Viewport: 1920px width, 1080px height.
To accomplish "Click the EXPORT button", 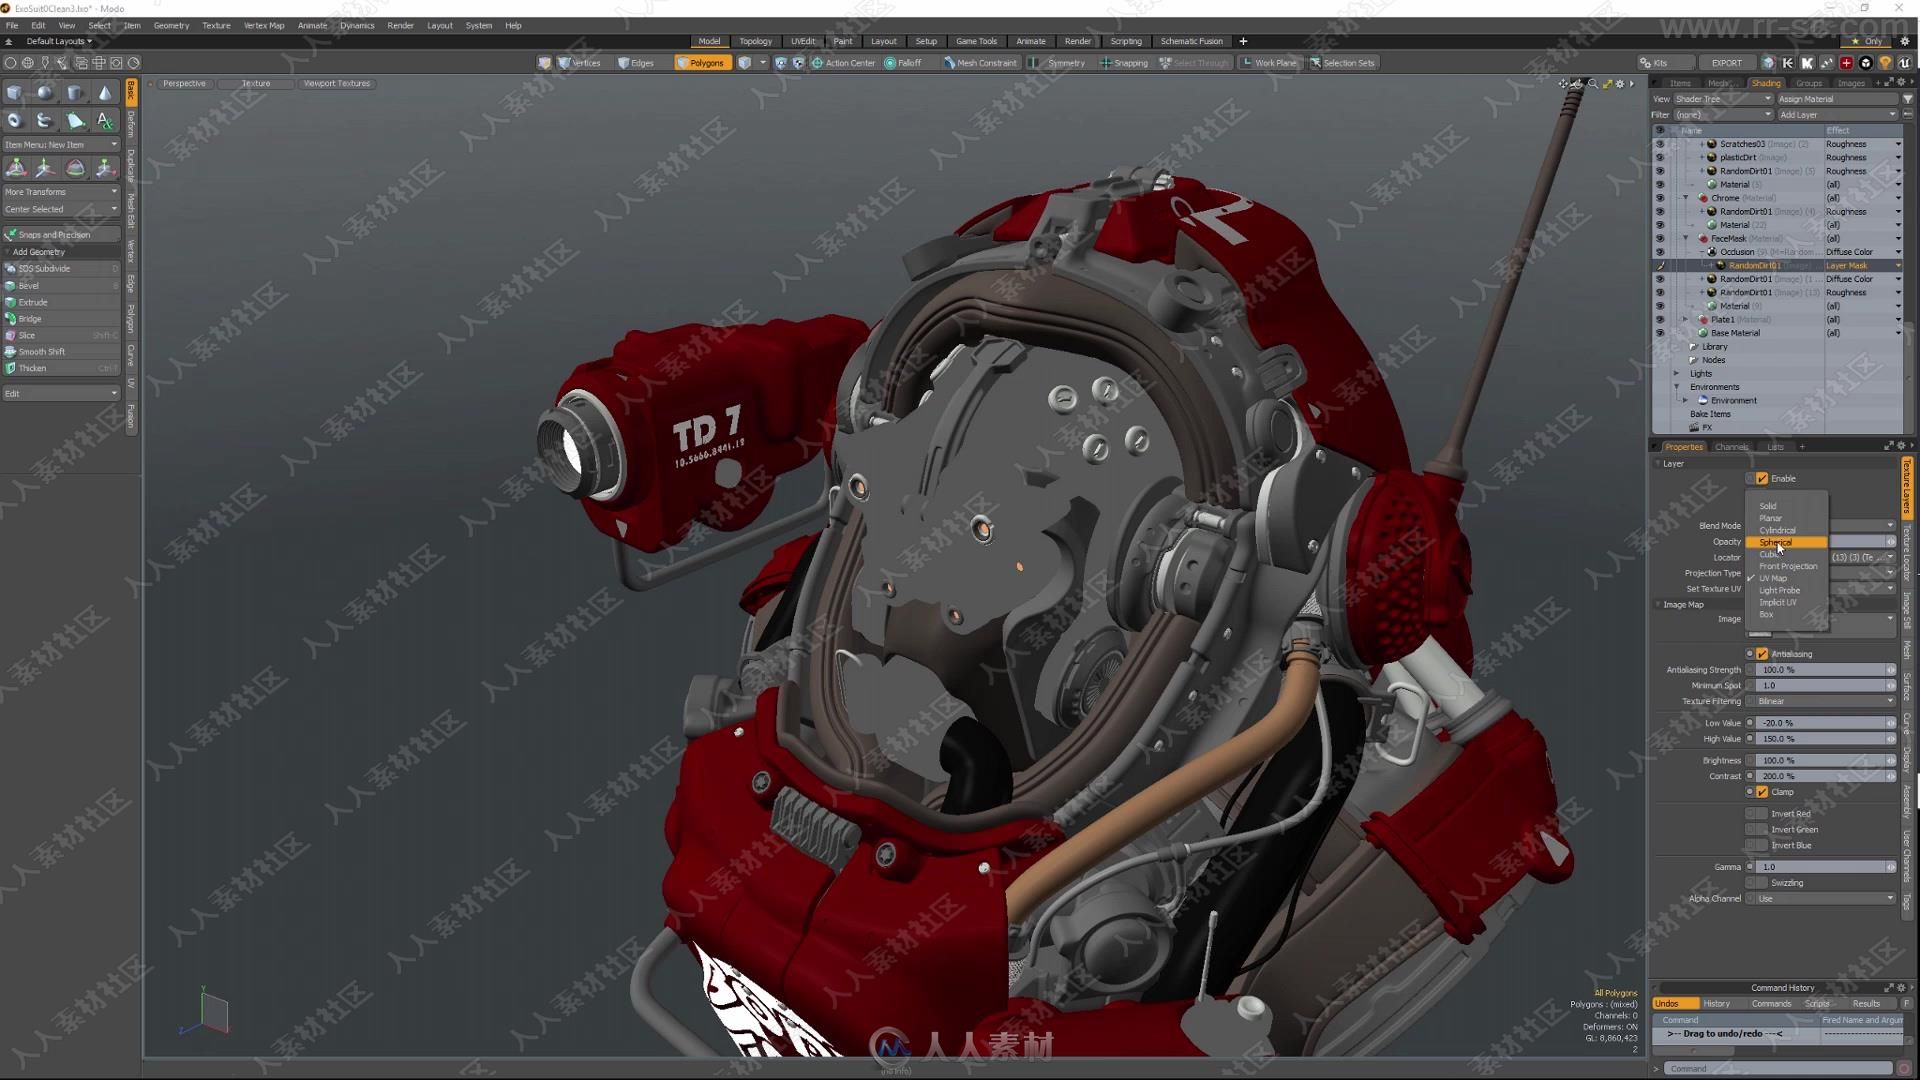I will [x=1727, y=63].
